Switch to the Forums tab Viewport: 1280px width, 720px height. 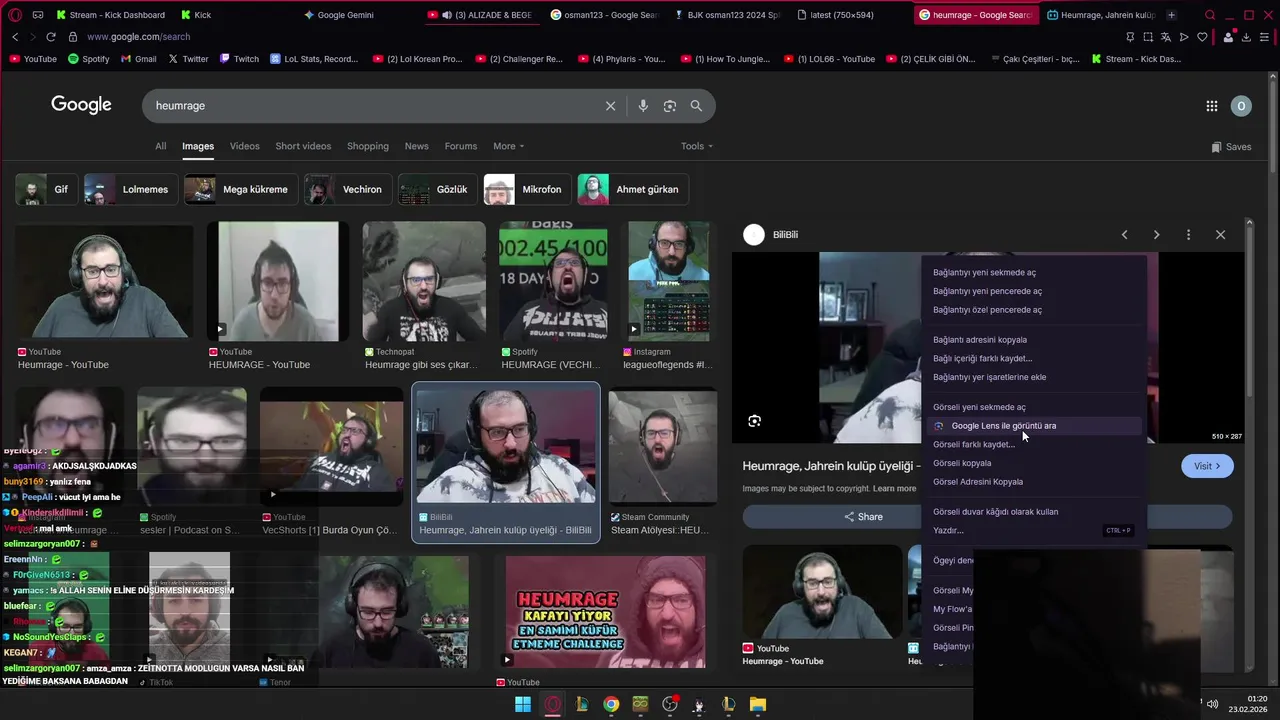[461, 146]
